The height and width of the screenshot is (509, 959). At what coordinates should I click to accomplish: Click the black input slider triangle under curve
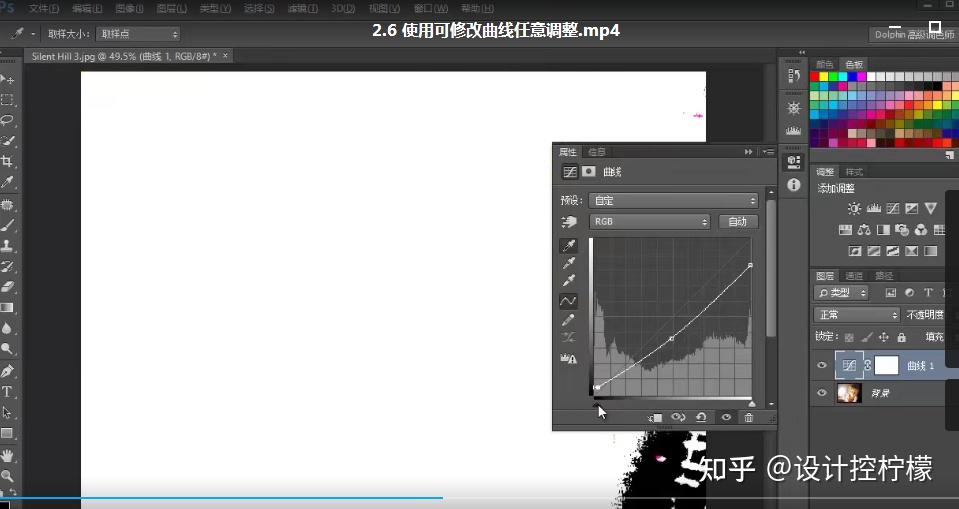(x=596, y=404)
